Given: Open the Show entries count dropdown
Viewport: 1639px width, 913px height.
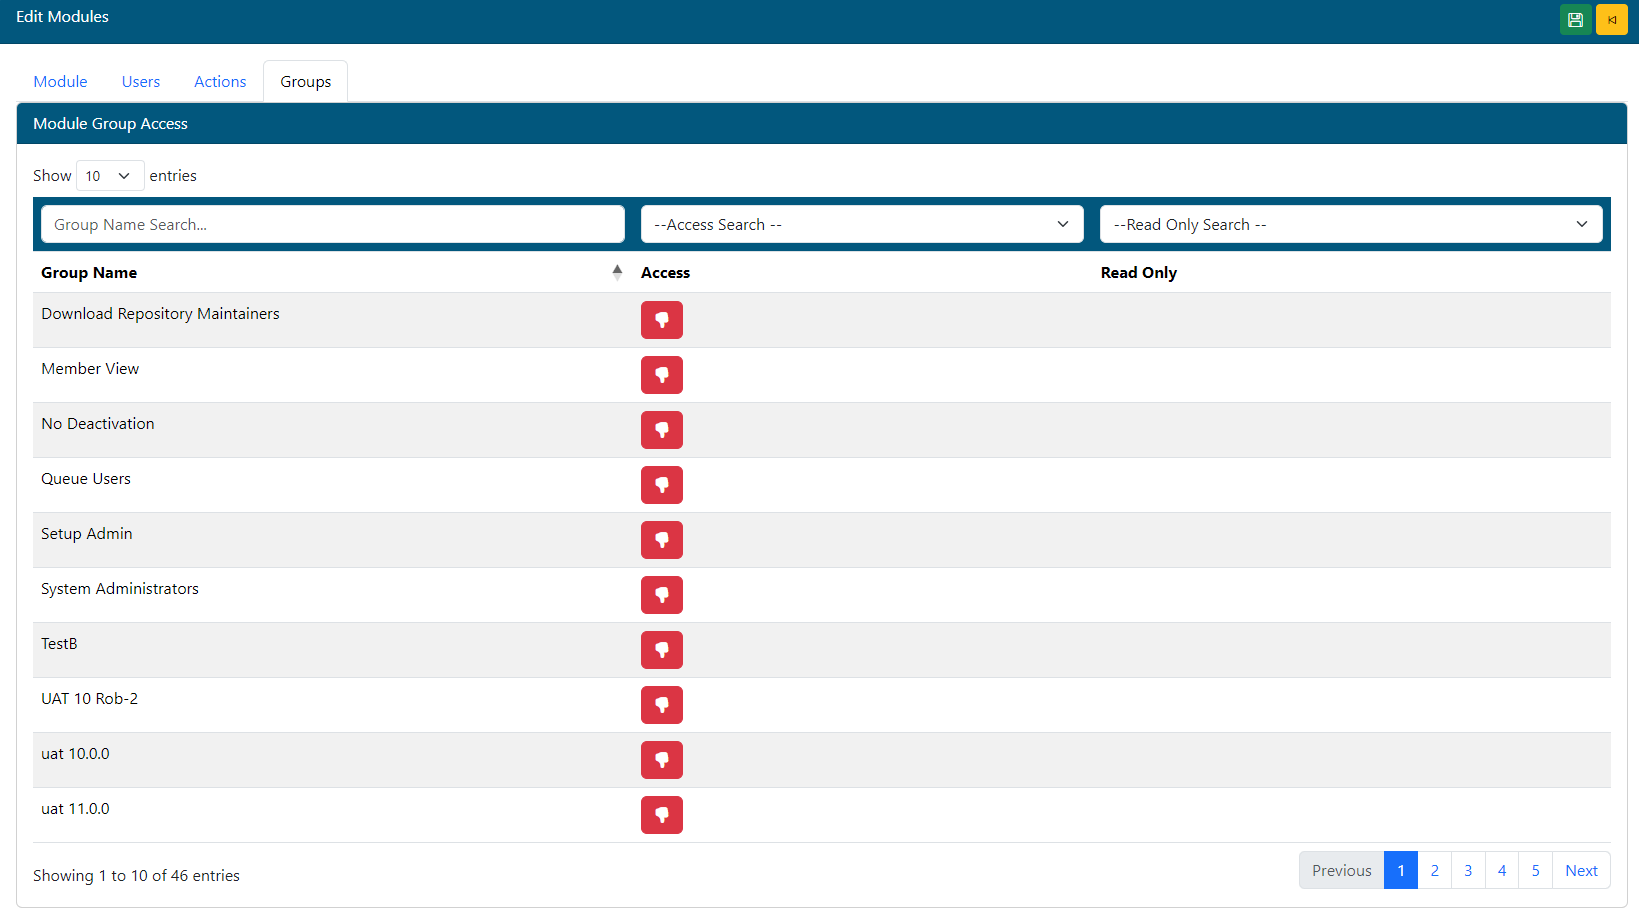Looking at the screenshot, I should click(109, 176).
